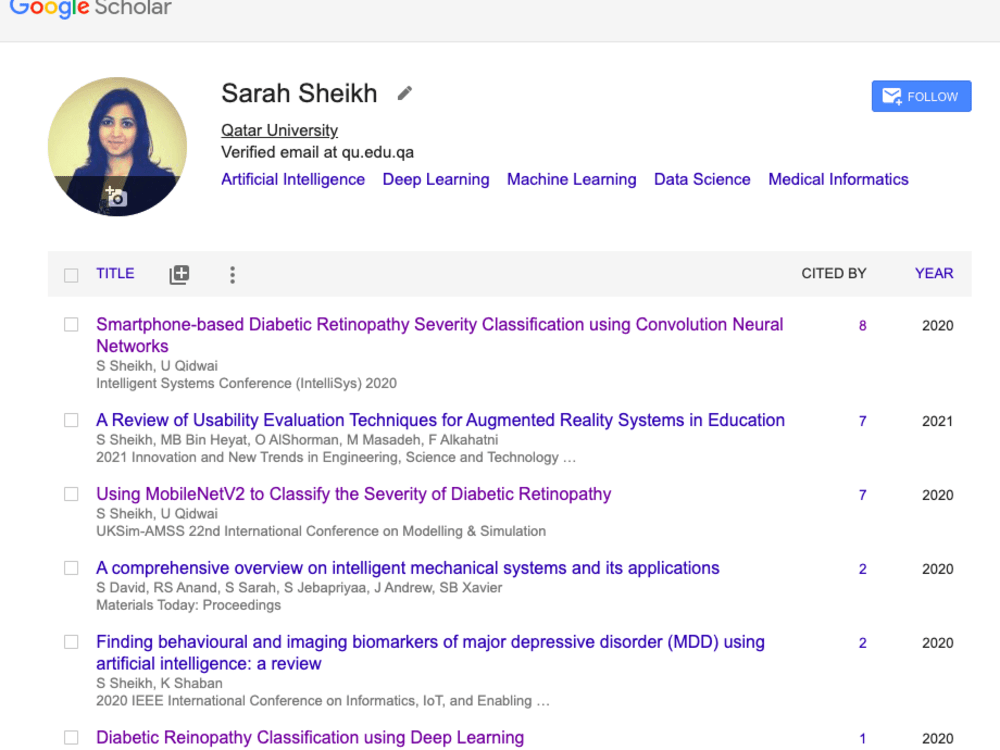Open A Review of Usability Evaluation Techniques article
Screen dimensions: 1000x750
click(x=440, y=420)
